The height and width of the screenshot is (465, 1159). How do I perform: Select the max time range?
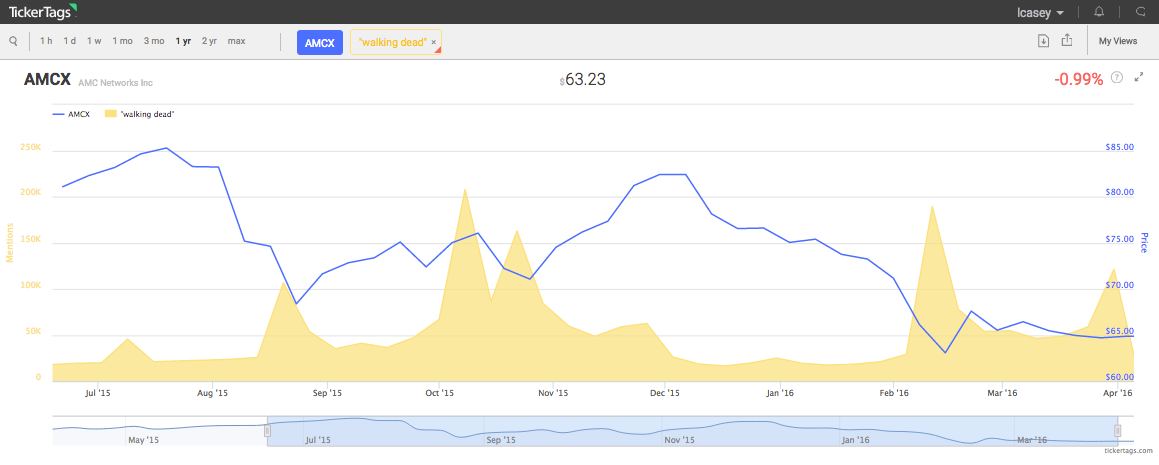click(x=237, y=41)
